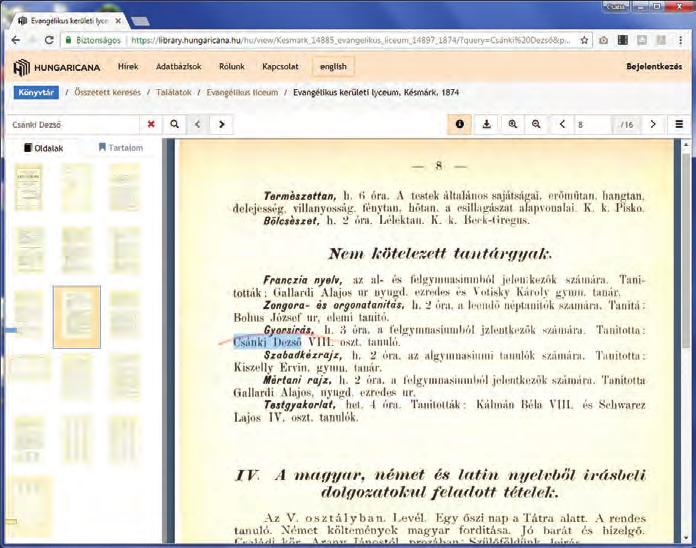The height and width of the screenshot is (548, 696).
Task: Select the highlighted page 8 thumbnail
Action: tap(77, 317)
